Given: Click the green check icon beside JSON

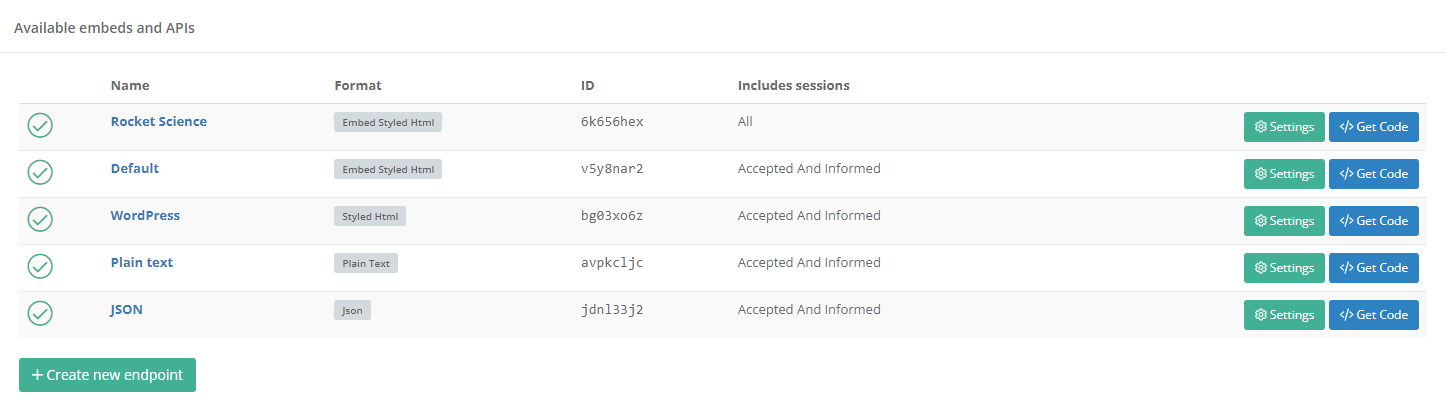Looking at the screenshot, I should (40, 314).
